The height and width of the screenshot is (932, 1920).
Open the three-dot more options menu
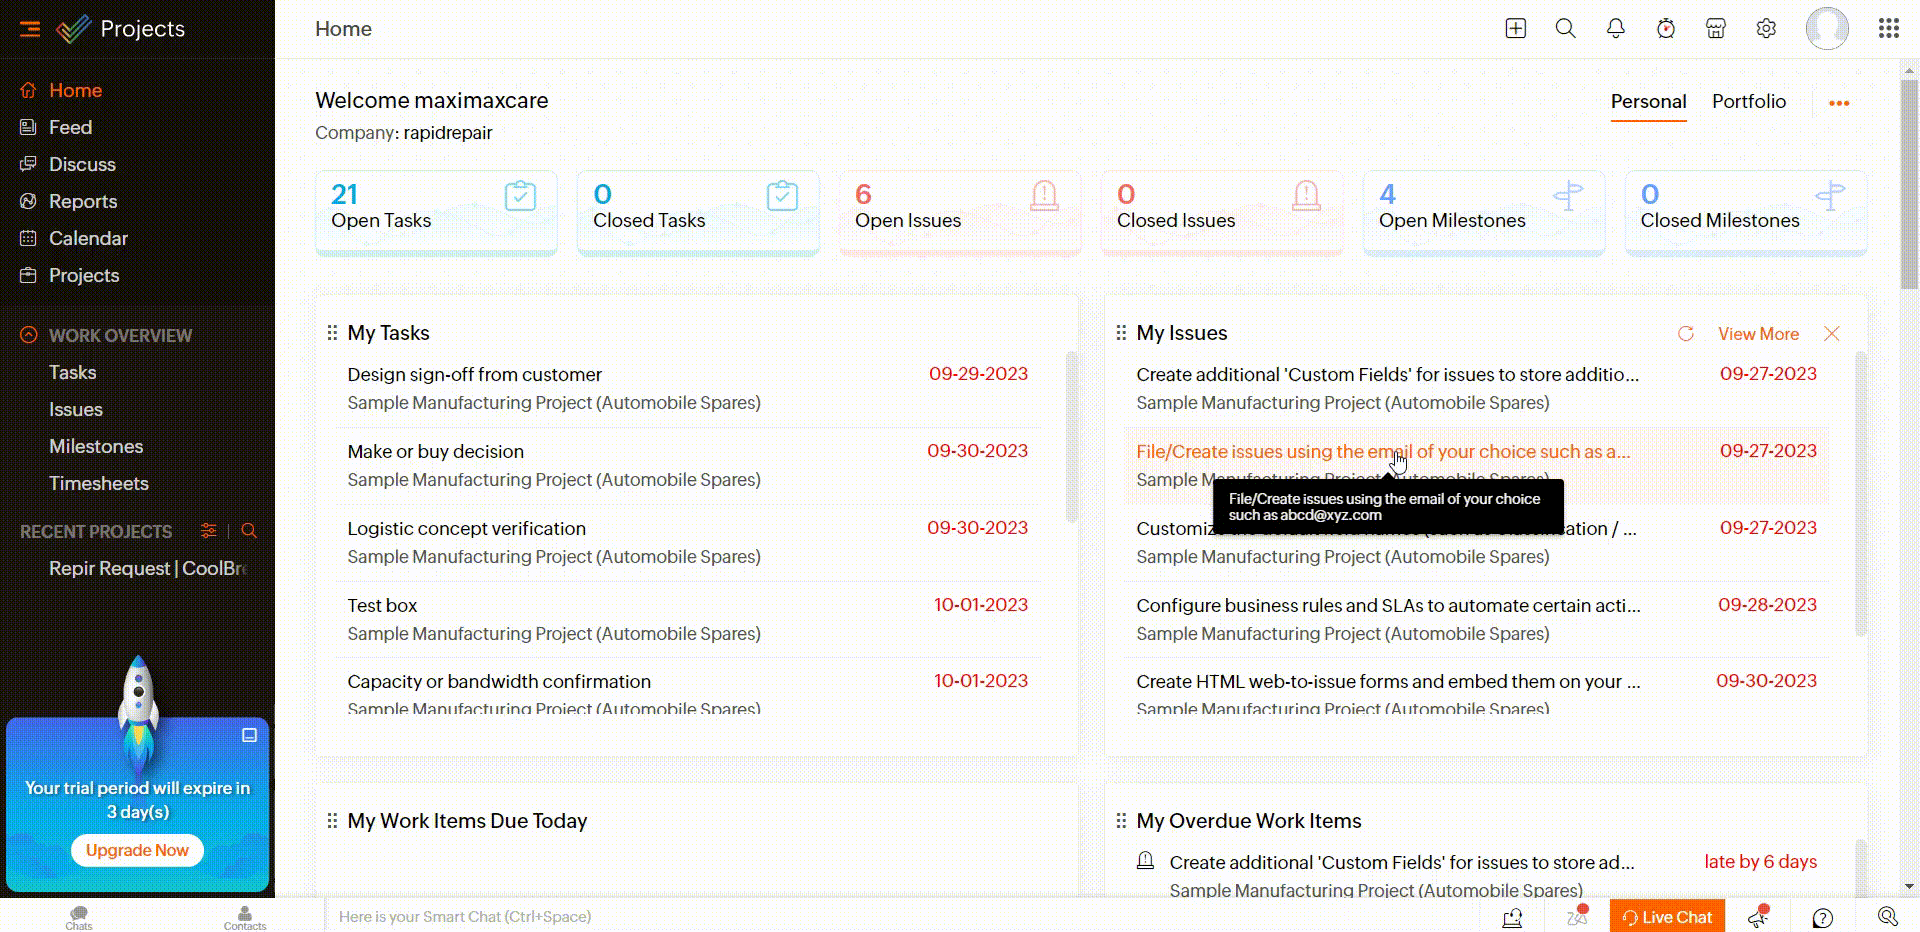click(x=1839, y=103)
